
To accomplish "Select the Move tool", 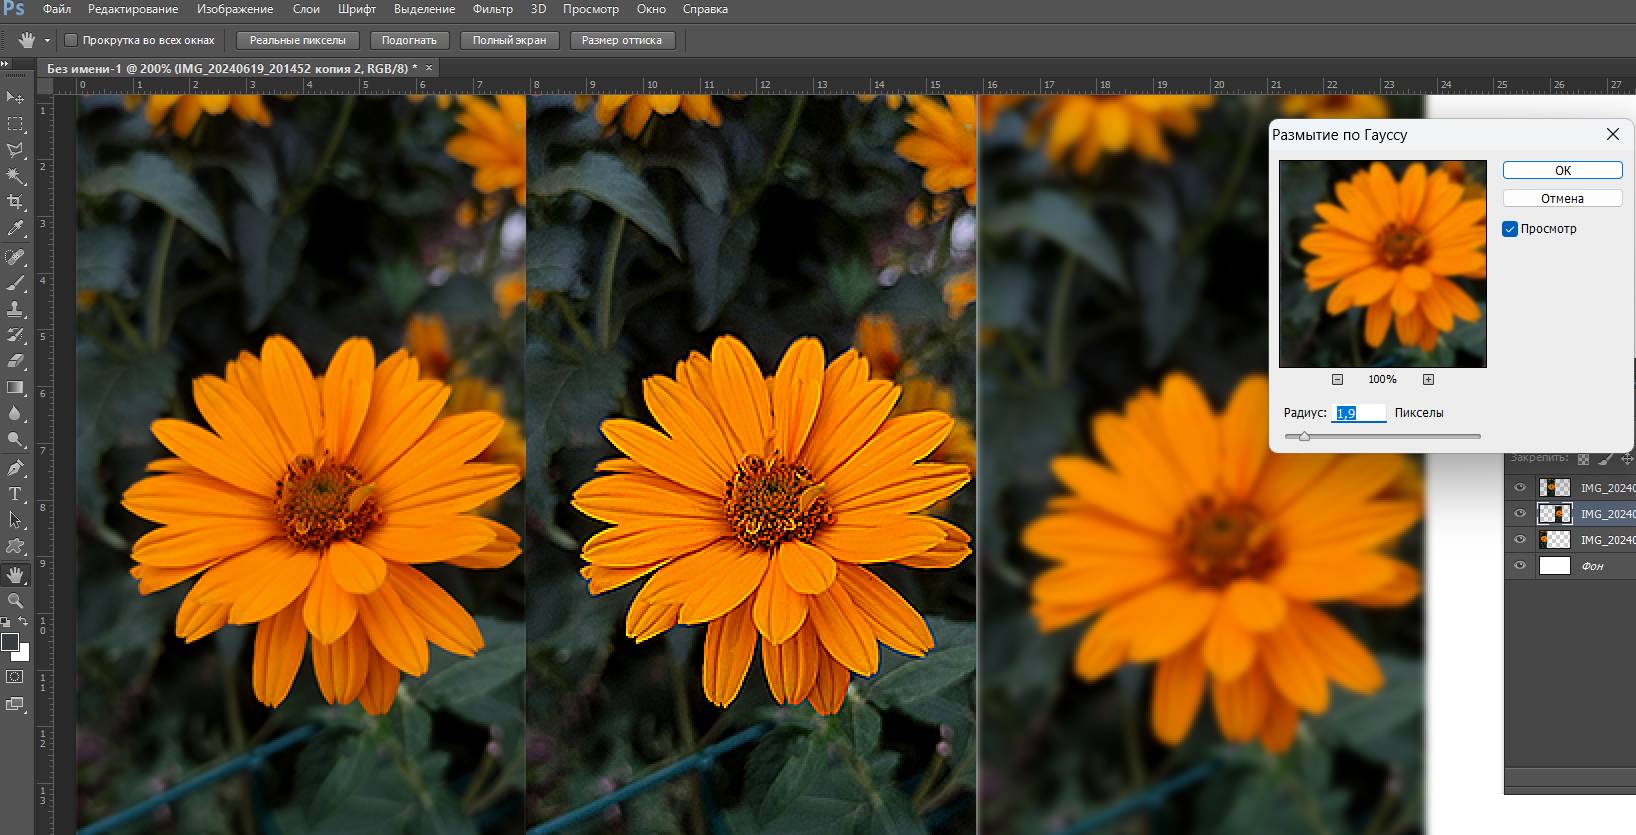I will pos(15,97).
